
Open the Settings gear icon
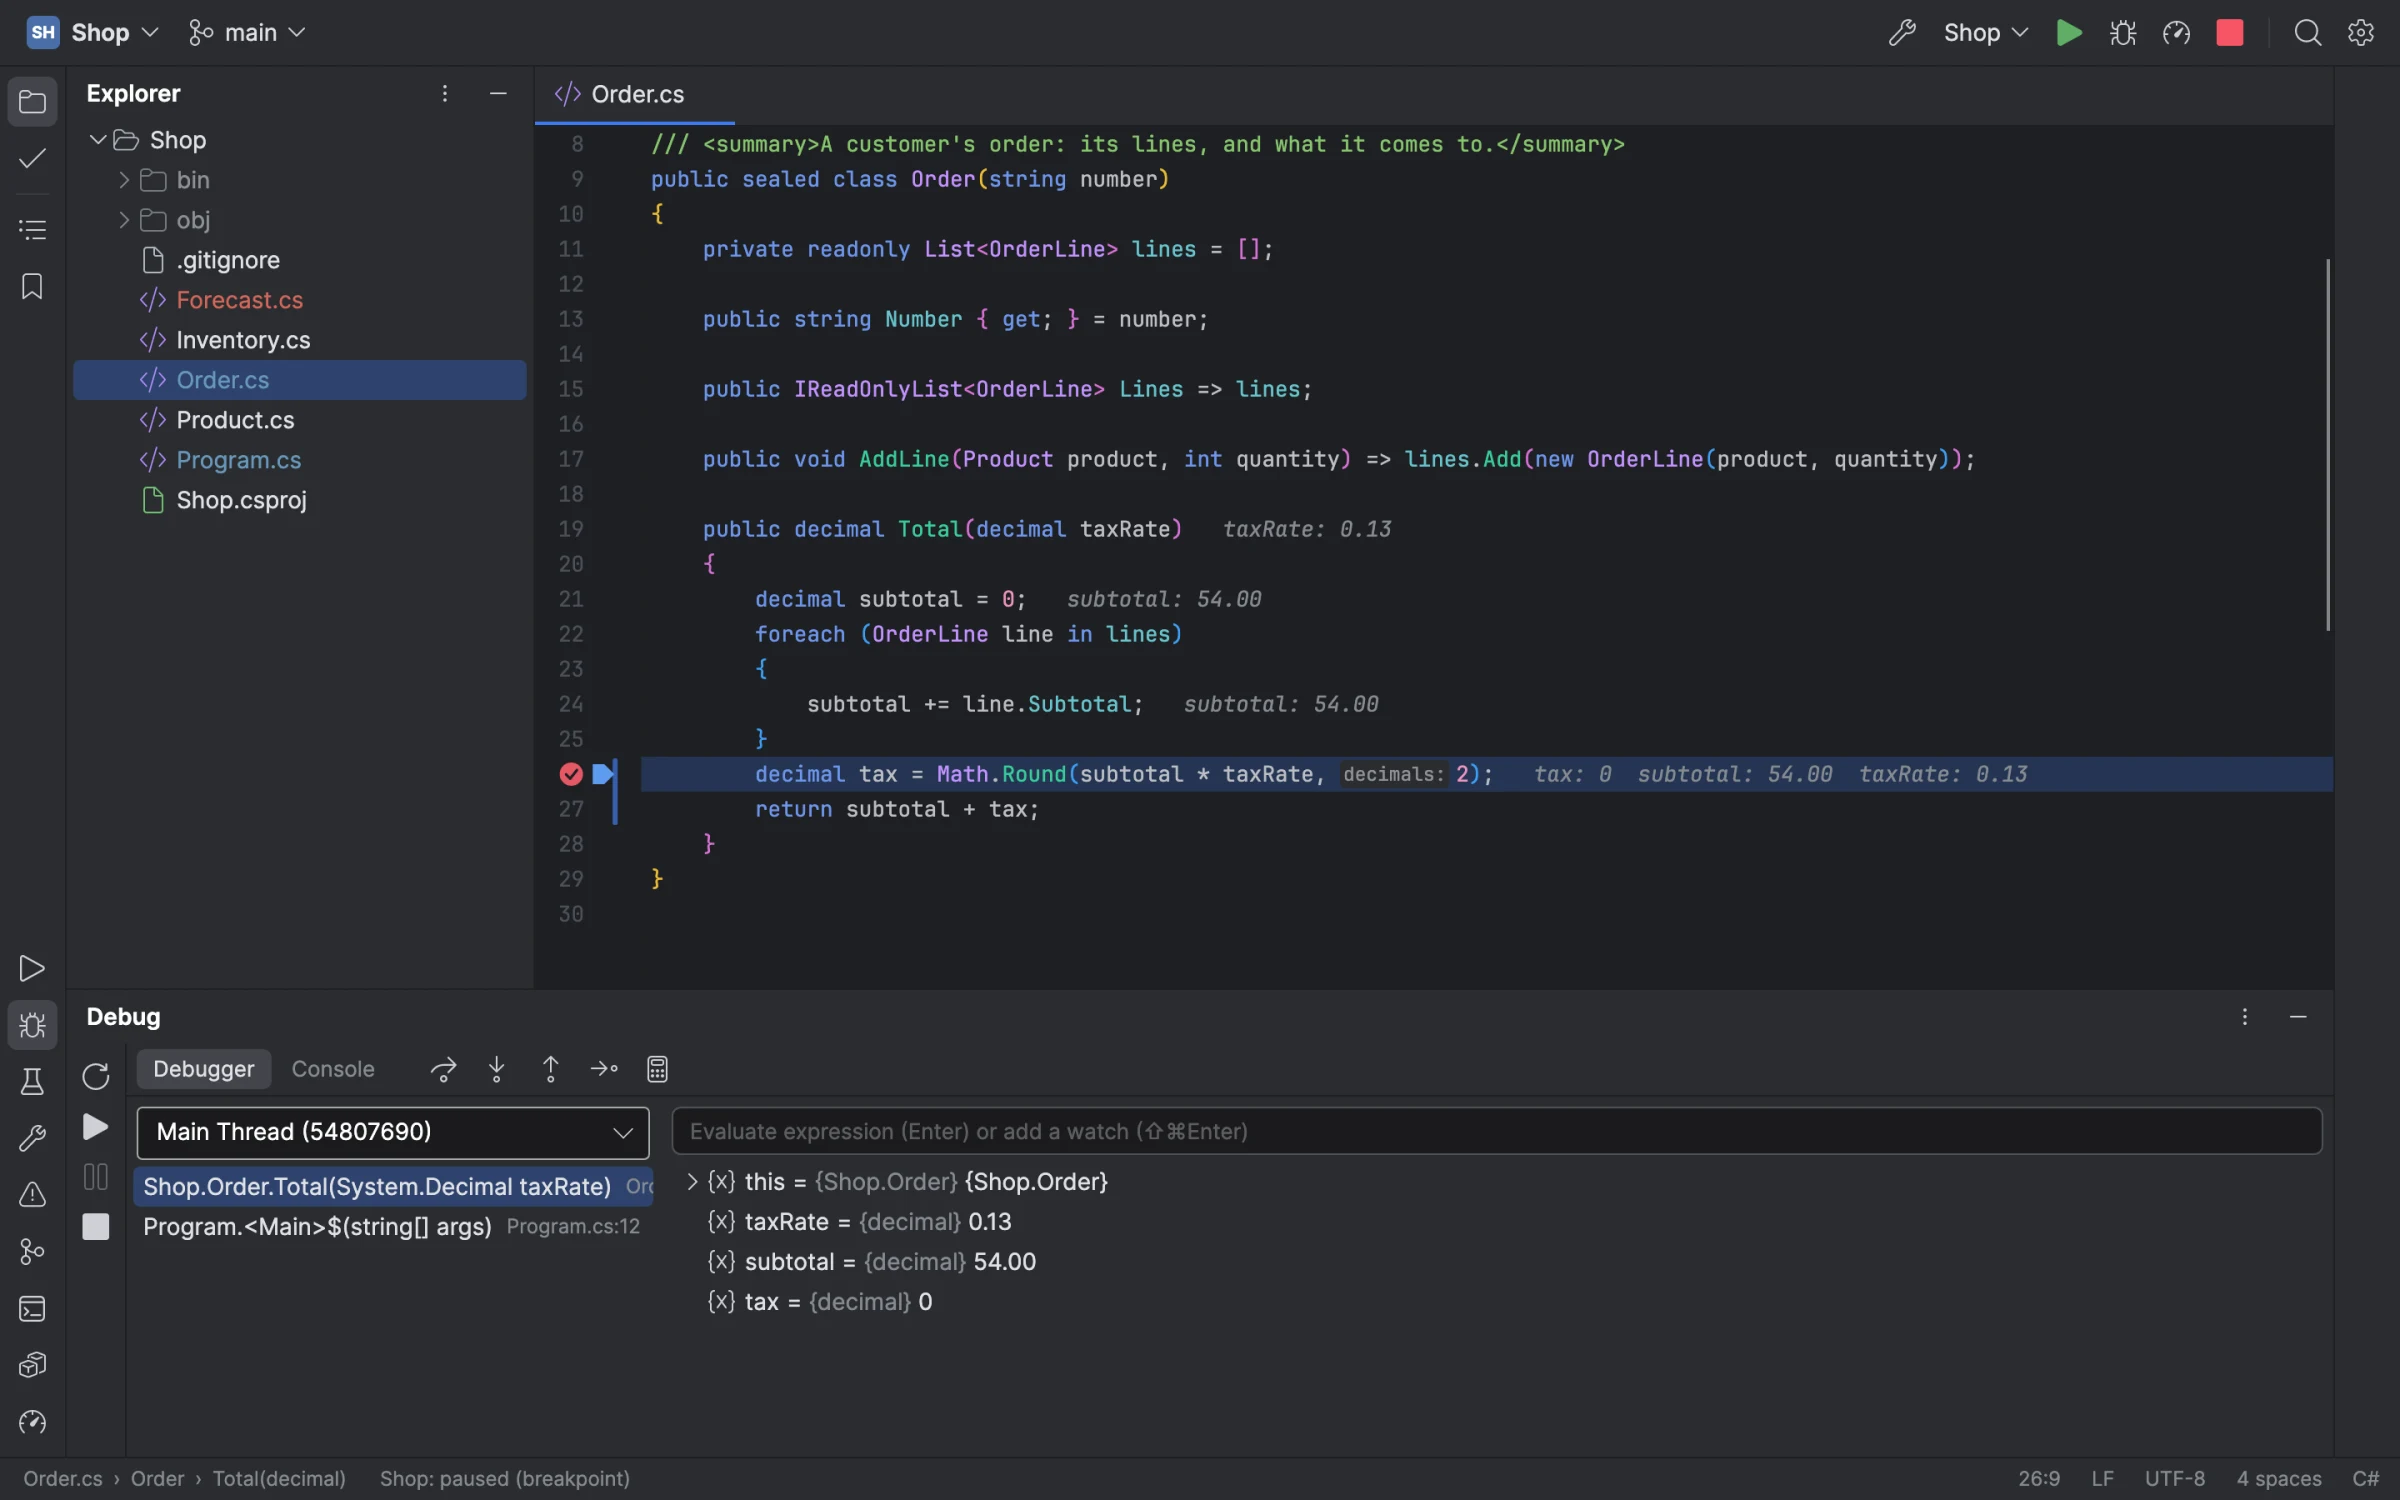tap(2361, 33)
